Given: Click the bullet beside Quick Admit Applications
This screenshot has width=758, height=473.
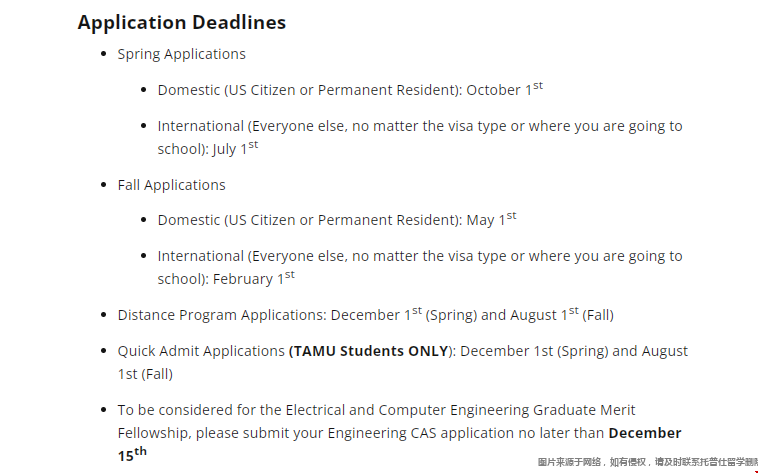Looking at the screenshot, I should 105,351.
